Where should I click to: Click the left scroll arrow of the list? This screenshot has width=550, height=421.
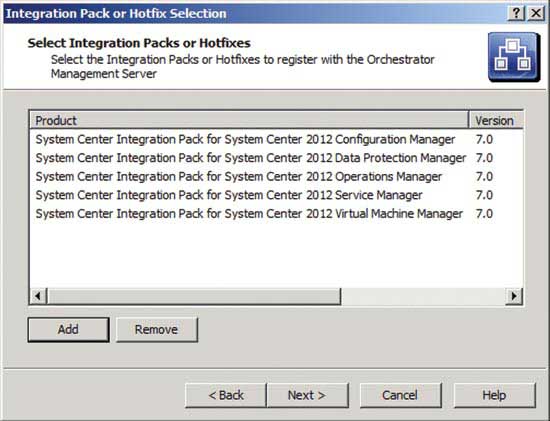38,296
